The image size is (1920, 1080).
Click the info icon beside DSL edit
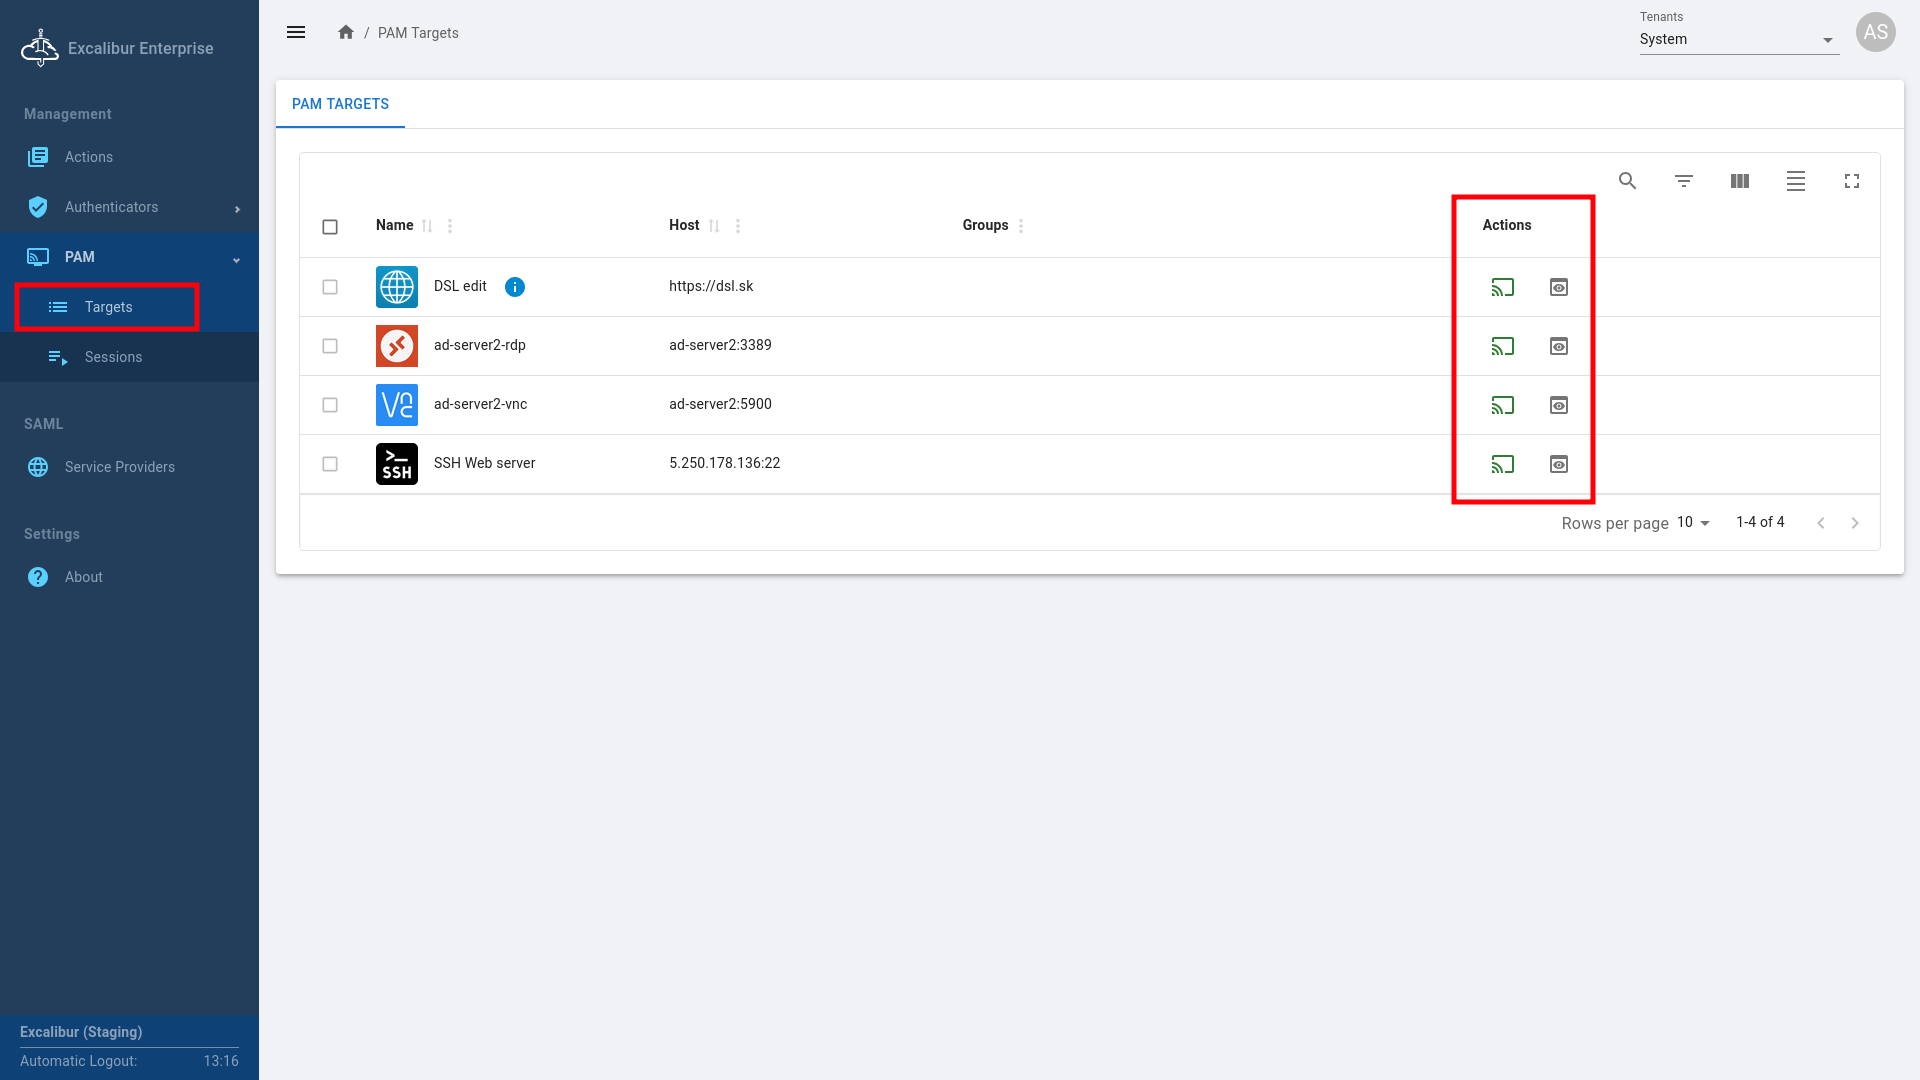(x=514, y=287)
